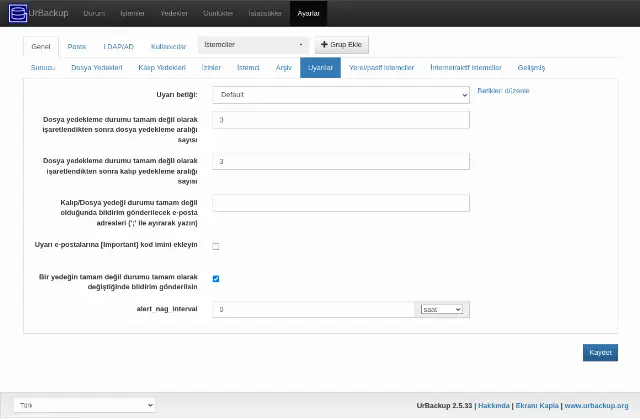640x420 pixels.
Task: Click the 'UrBackup 2.5.33' version text
Action: point(444,406)
